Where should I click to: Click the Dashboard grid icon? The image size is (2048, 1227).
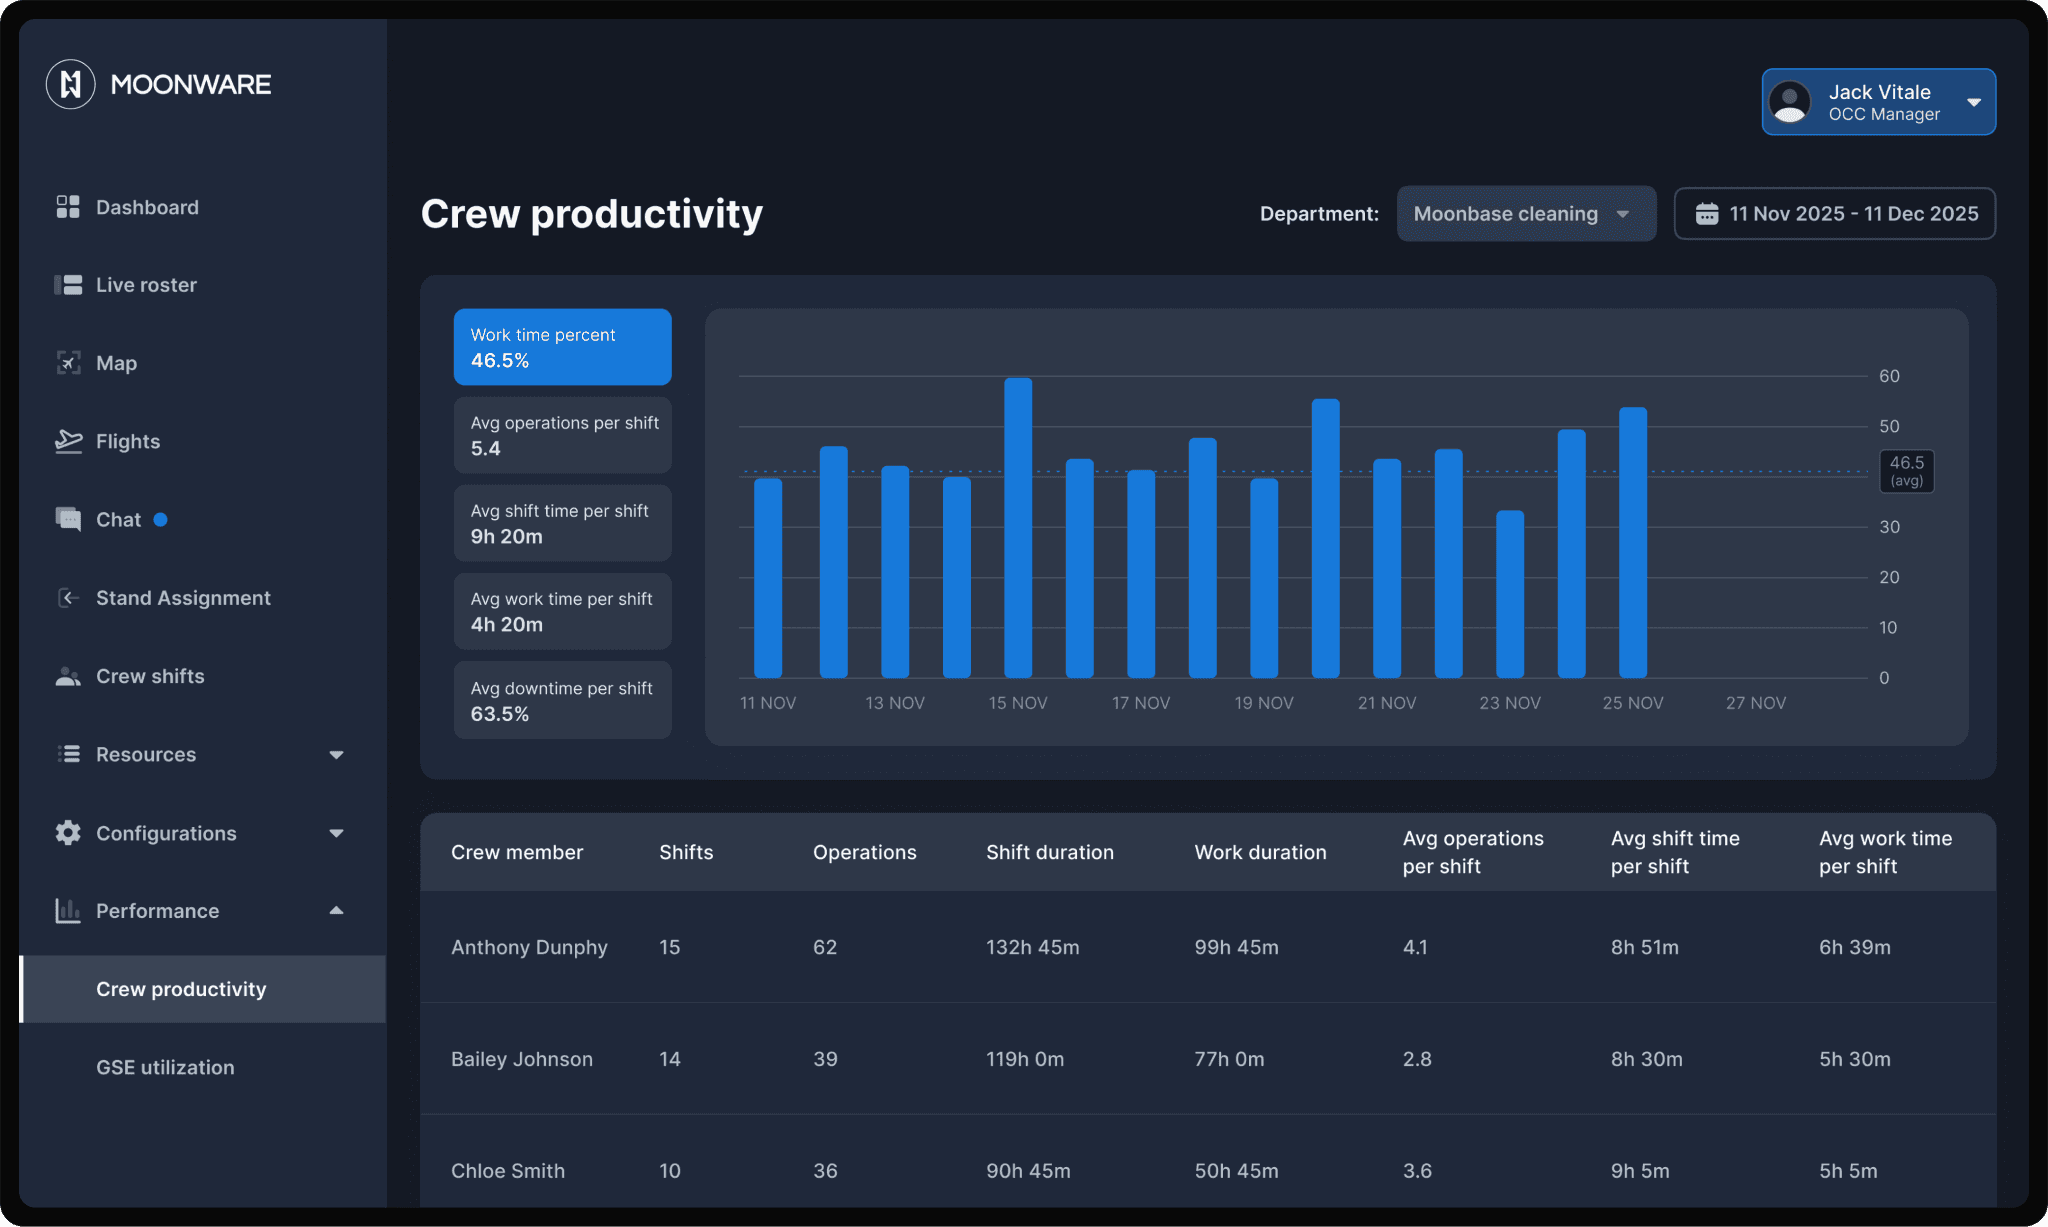click(x=67, y=207)
